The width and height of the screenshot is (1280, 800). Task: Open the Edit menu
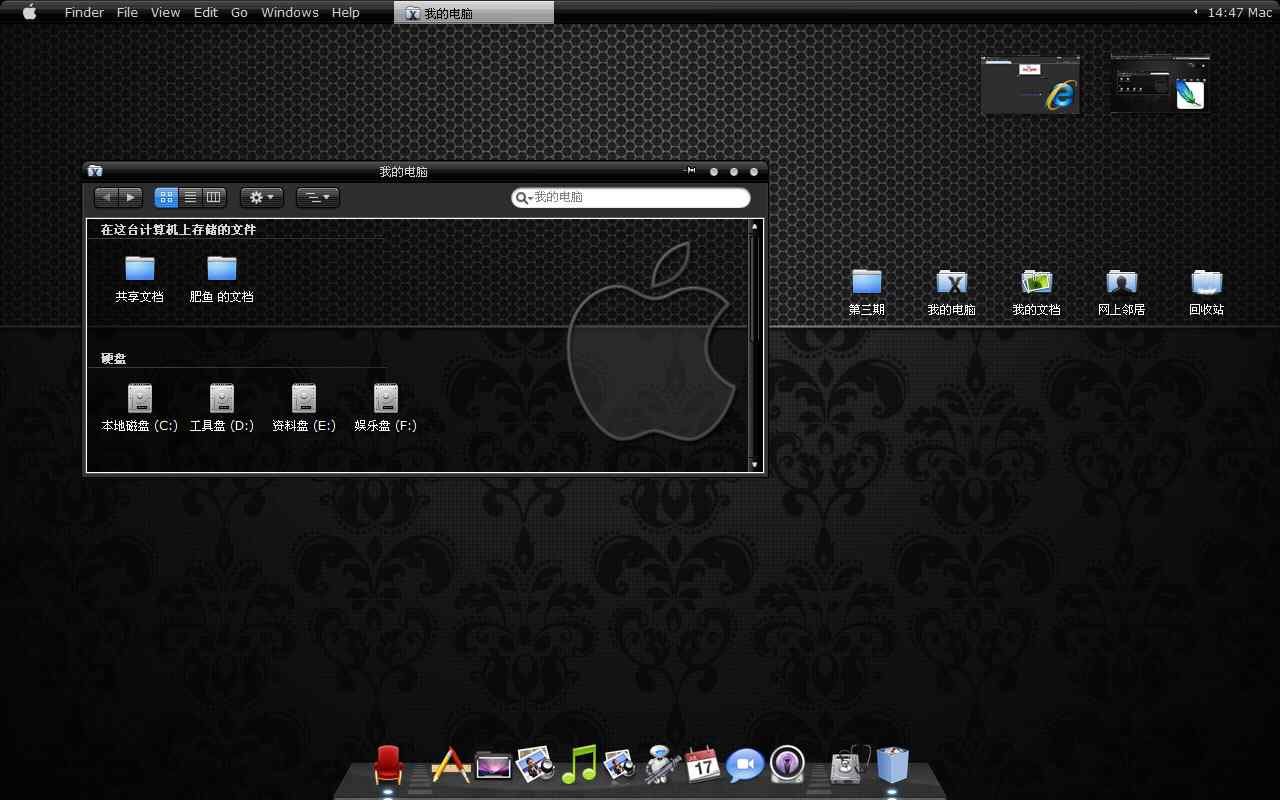[x=206, y=12]
